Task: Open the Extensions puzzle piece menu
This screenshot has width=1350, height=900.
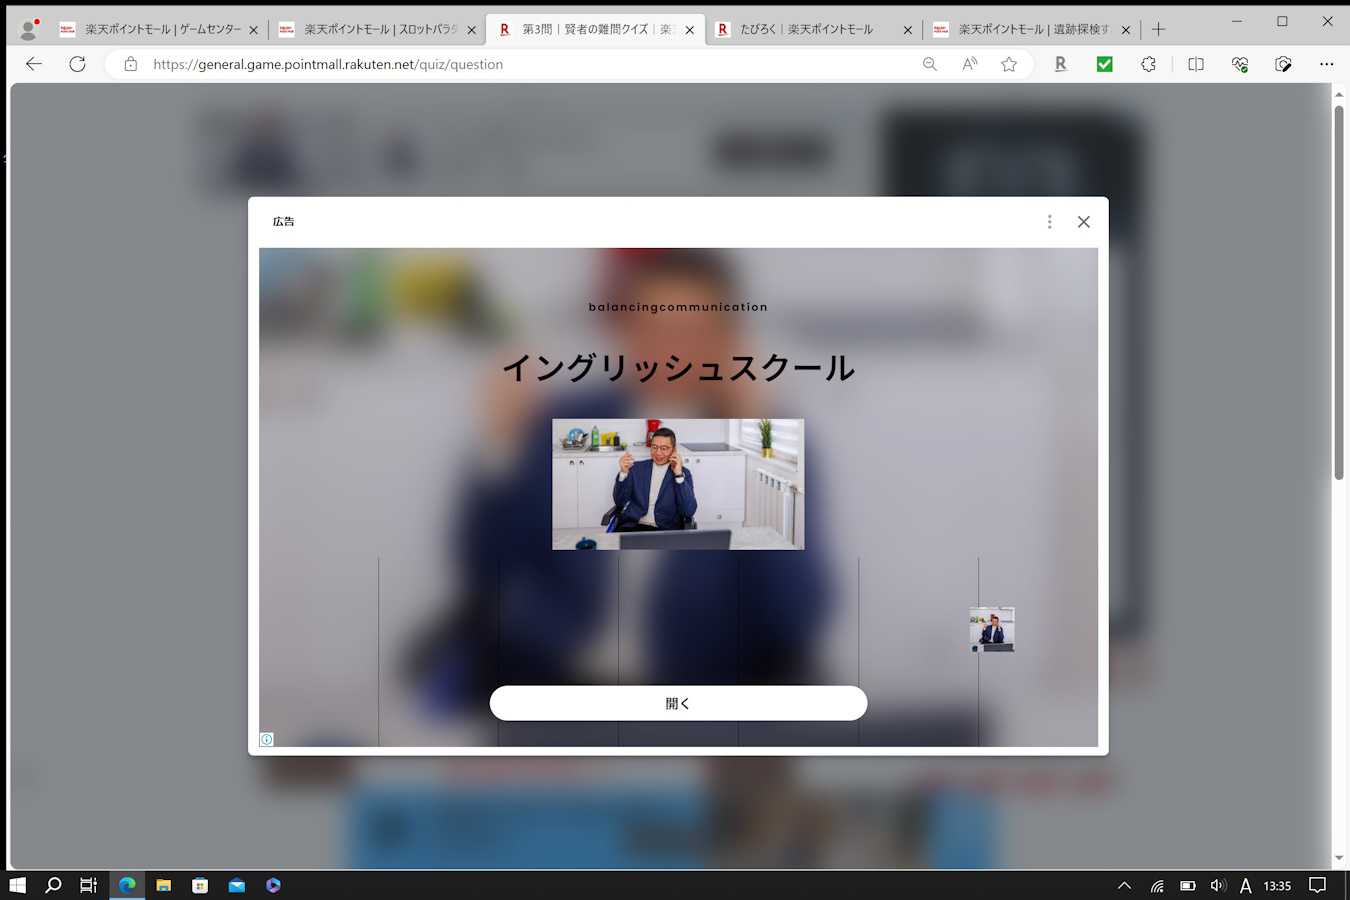Action: 1148,64
